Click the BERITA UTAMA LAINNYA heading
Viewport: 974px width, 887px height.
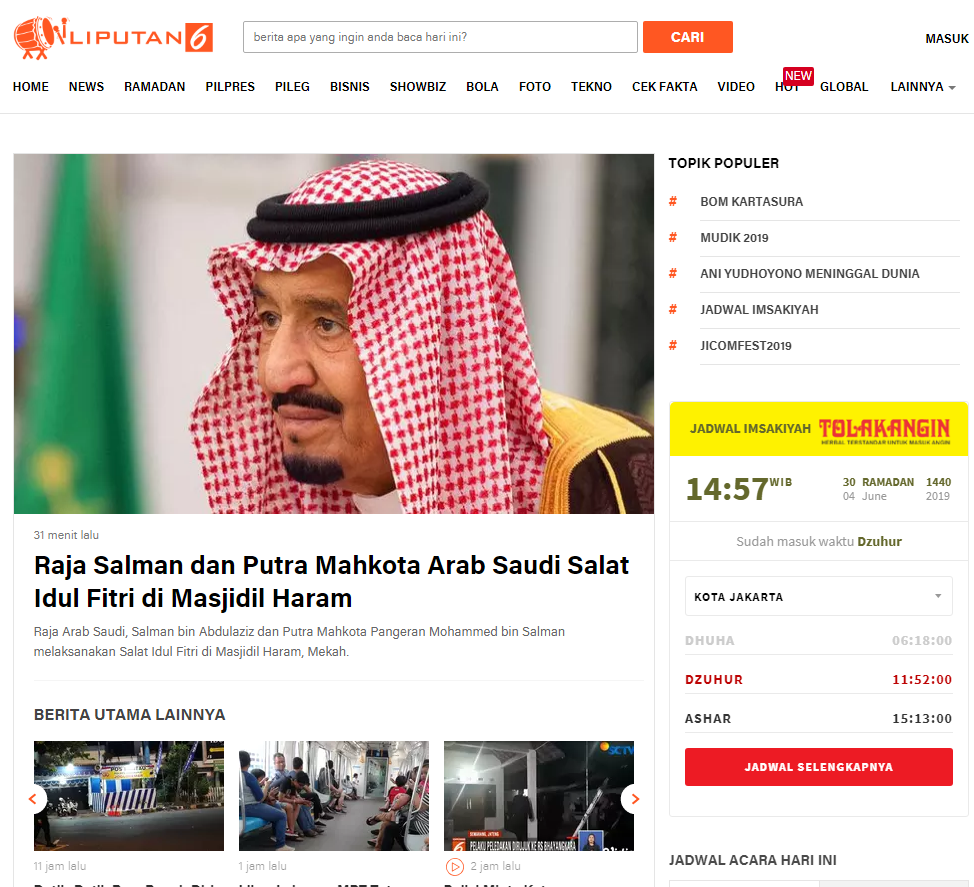(129, 715)
